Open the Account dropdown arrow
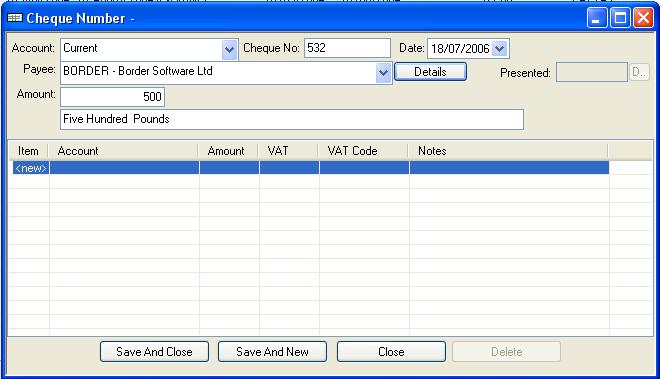Viewport: 660px width, 379px height. coord(229,50)
